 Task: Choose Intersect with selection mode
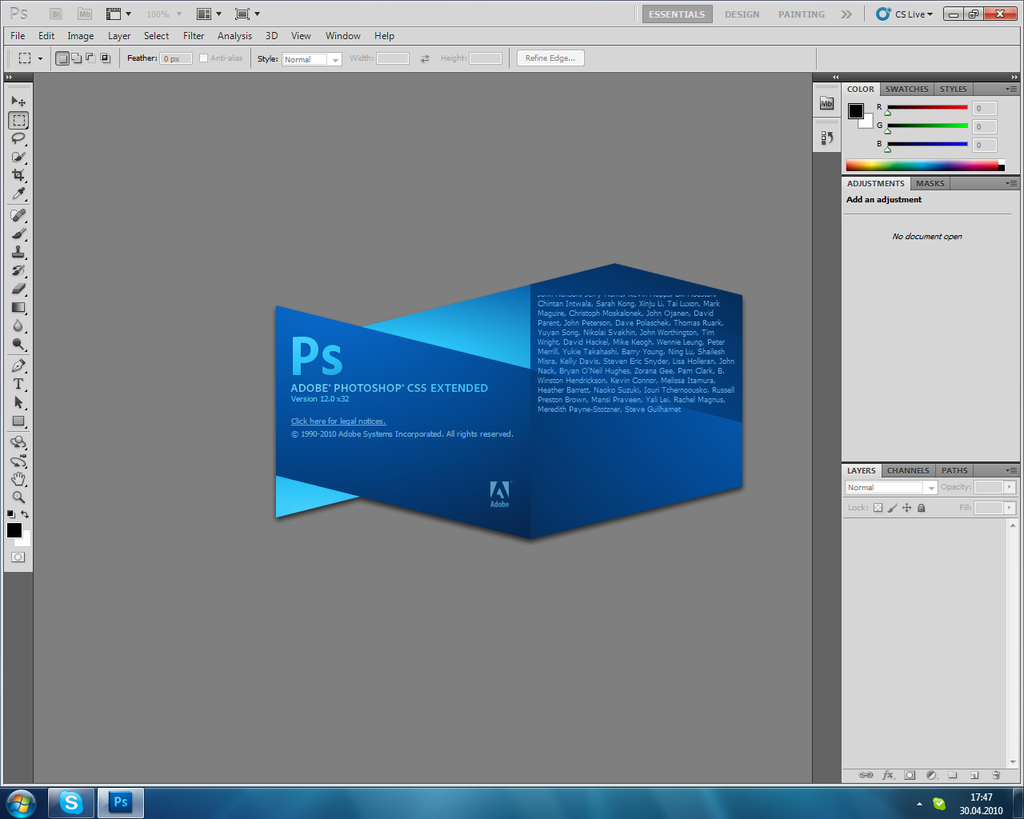(104, 58)
